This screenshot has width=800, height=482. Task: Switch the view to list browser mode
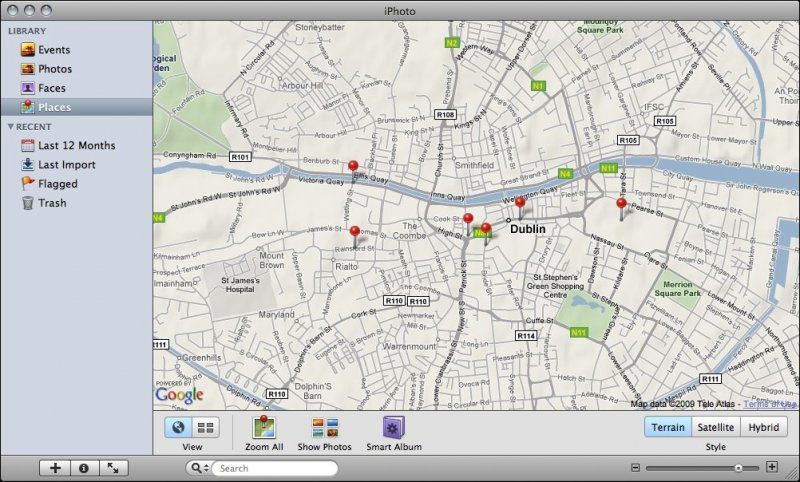204,427
